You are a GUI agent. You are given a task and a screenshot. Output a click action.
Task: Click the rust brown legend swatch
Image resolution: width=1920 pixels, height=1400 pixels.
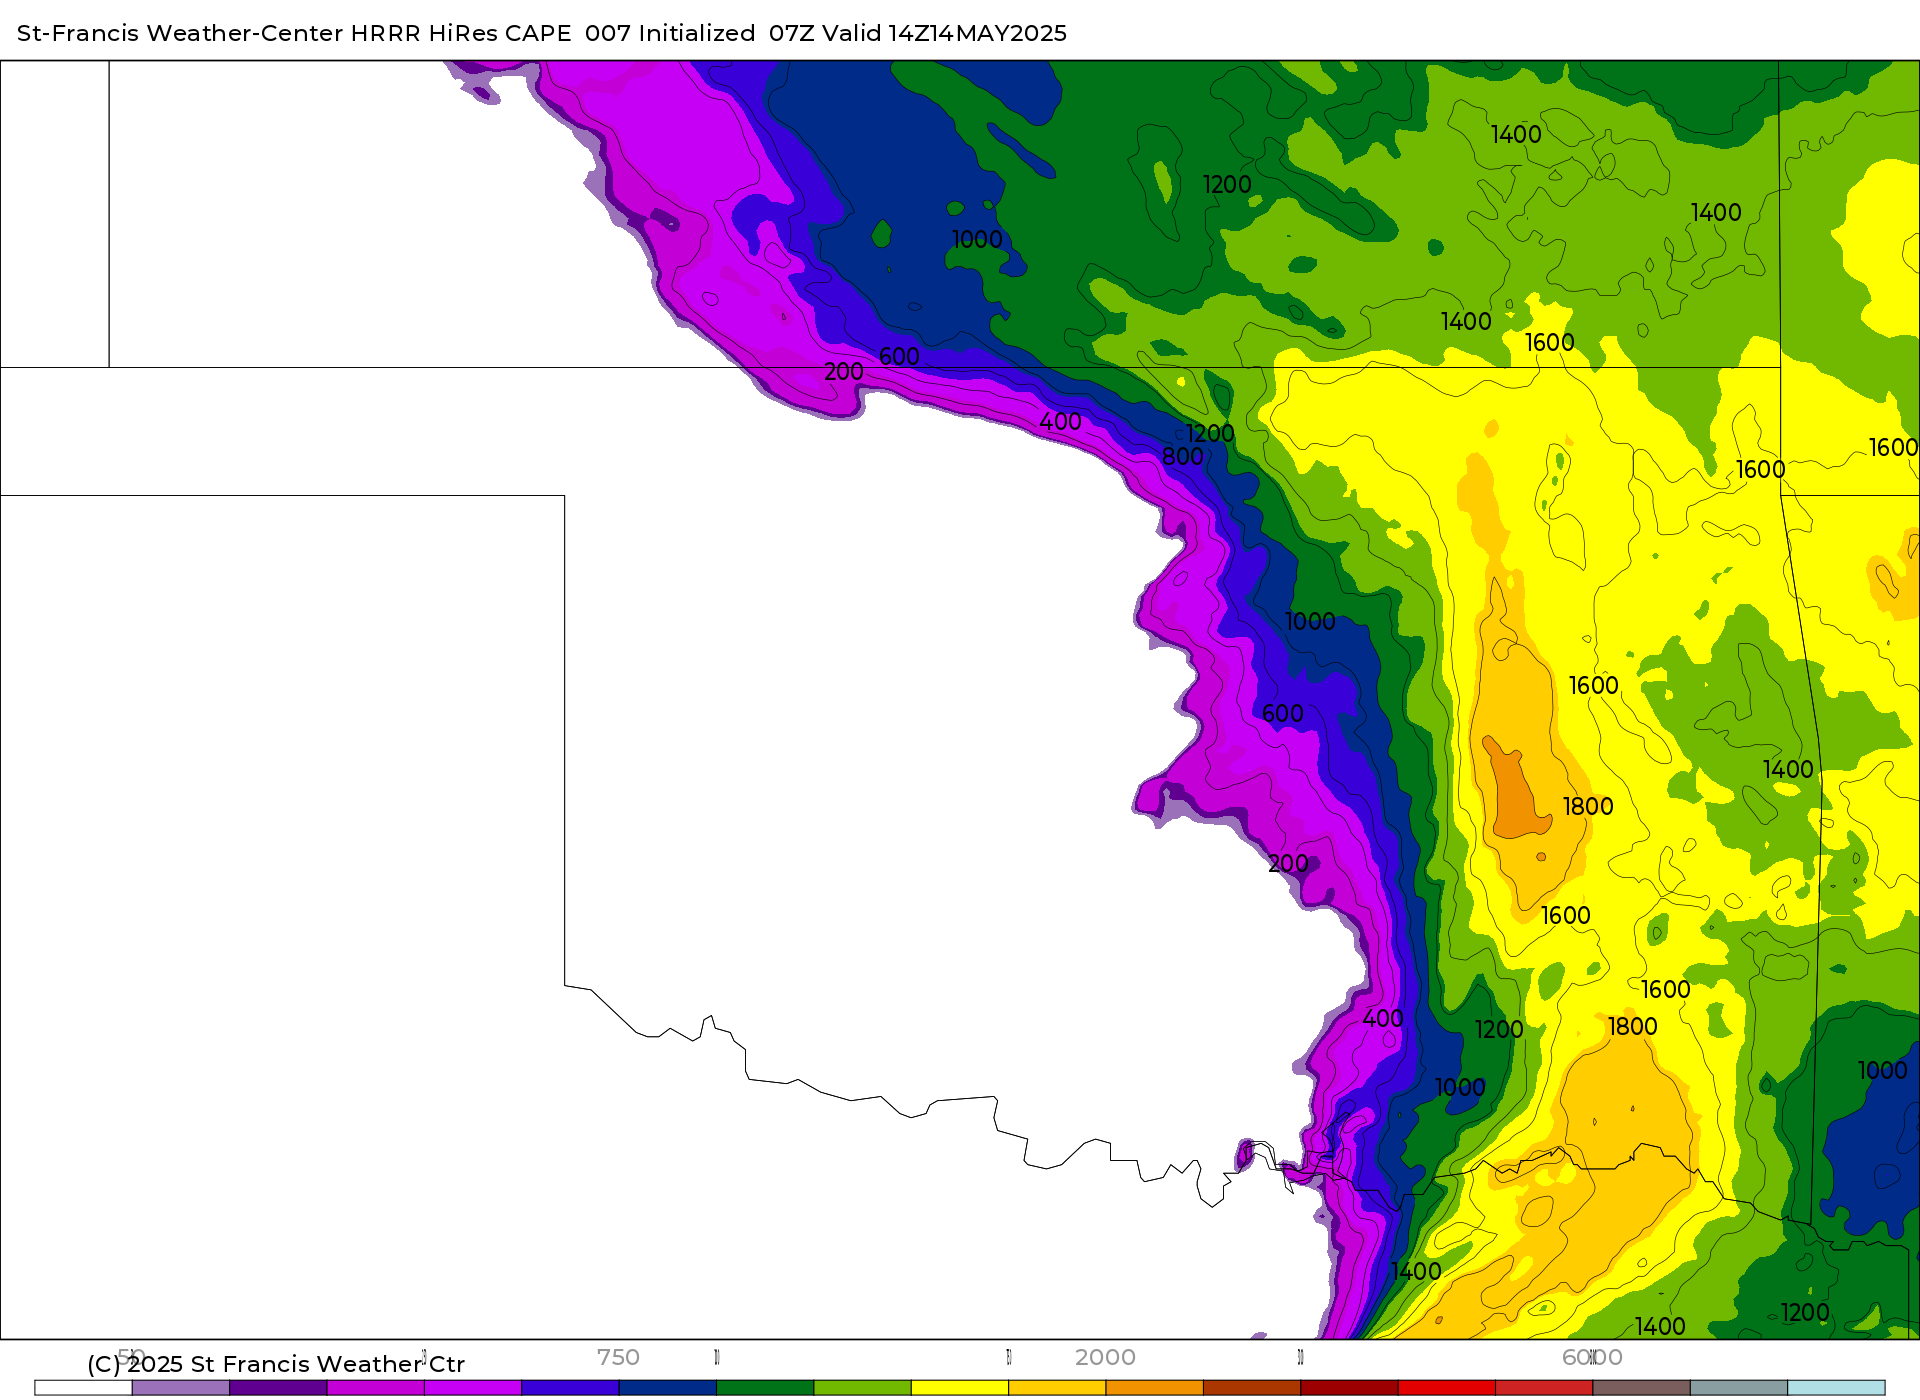click(1252, 1388)
